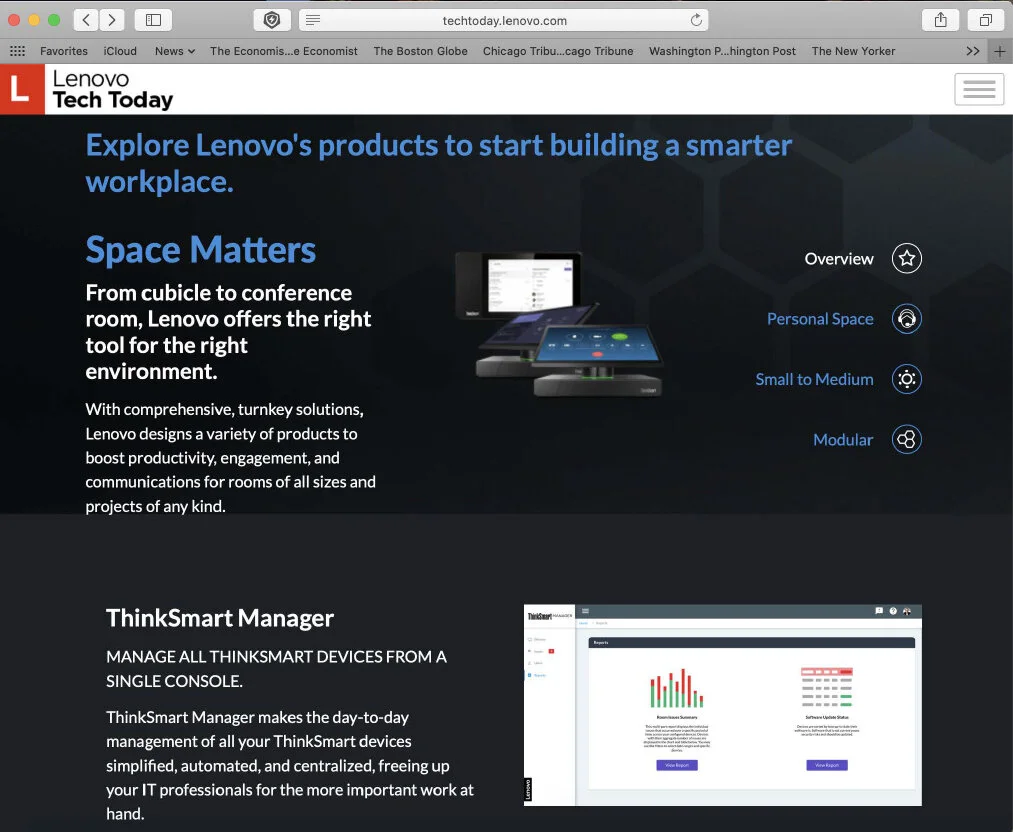Go back with Safari's back arrow
This screenshot has height=832, width=1013.
coord(86,20)
